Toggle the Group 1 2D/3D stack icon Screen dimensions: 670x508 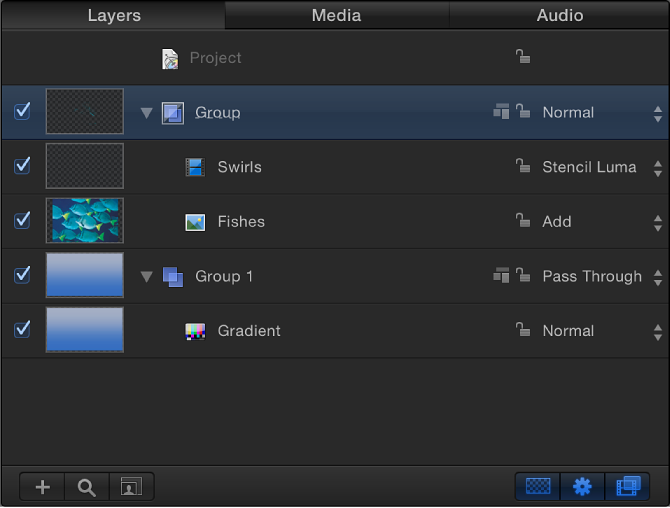tap(501, 276)
